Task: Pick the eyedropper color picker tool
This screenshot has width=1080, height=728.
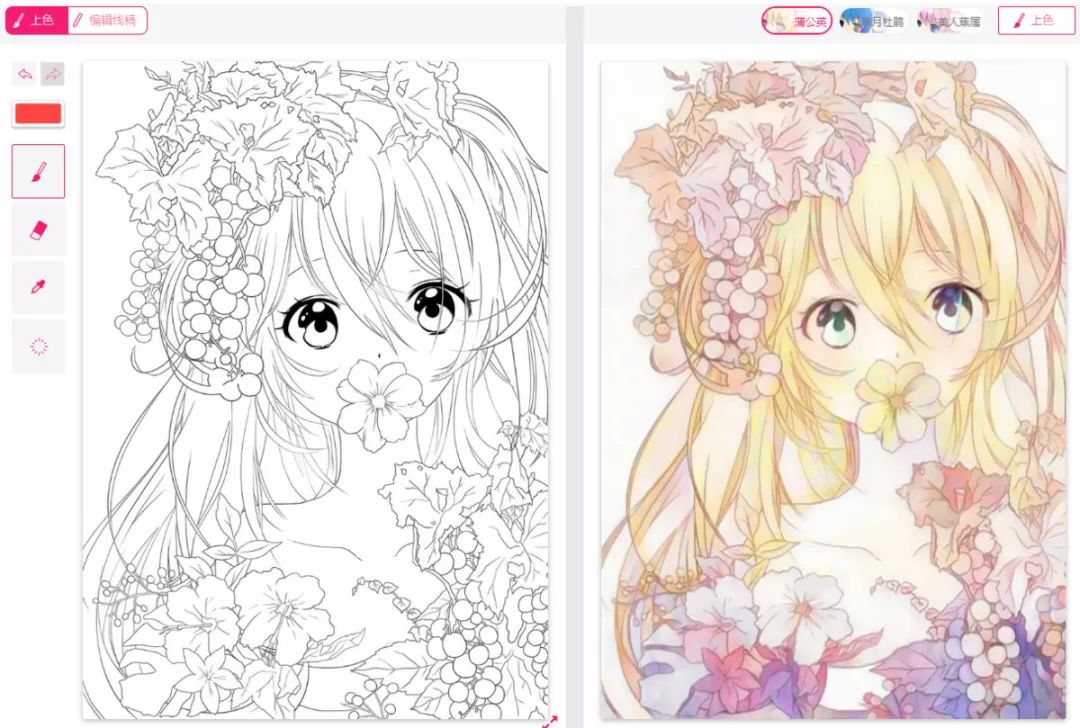Action: pyautogui.click(x=39, y=287)
